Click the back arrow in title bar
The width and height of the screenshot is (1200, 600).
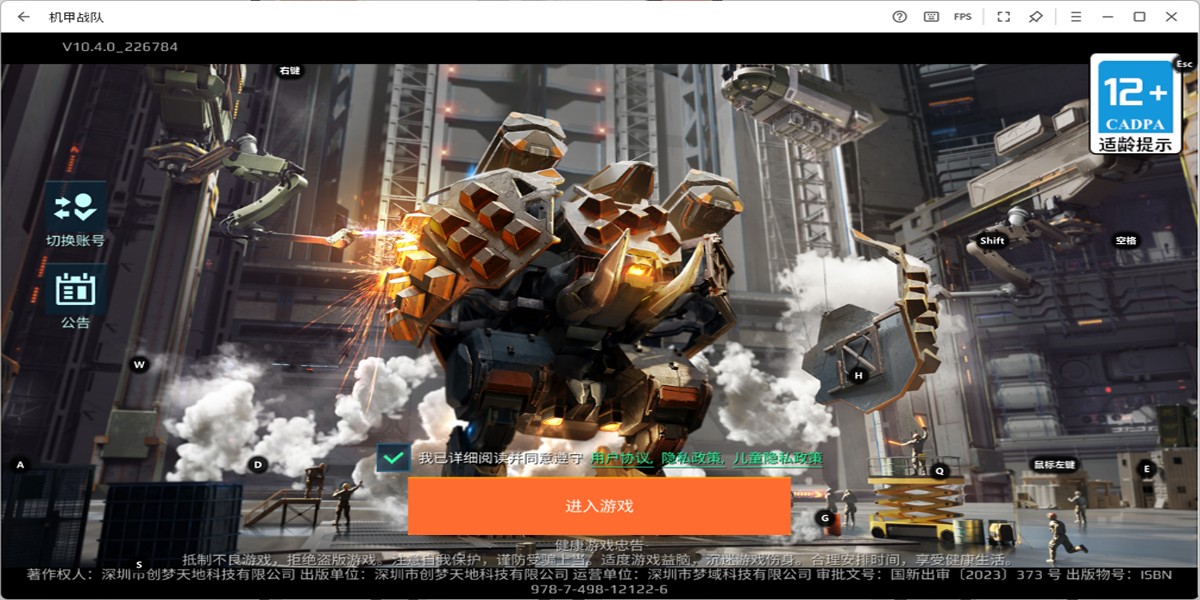click(24, 17)
